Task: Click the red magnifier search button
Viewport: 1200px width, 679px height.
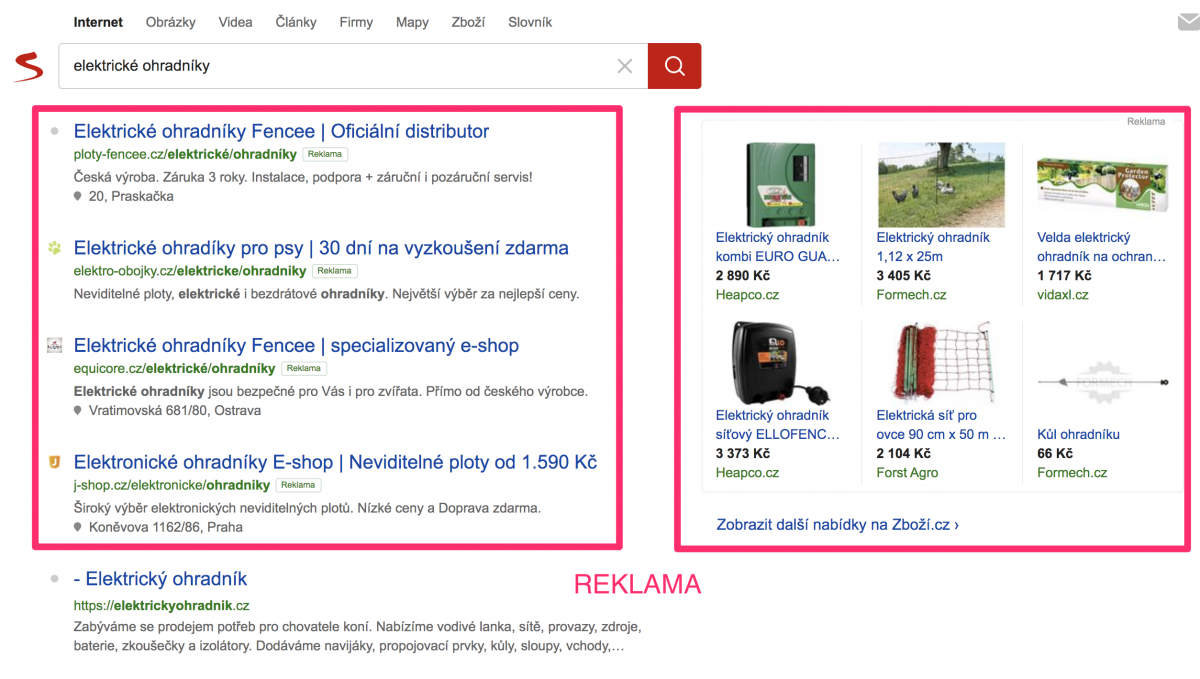Action: click(674, 66)
